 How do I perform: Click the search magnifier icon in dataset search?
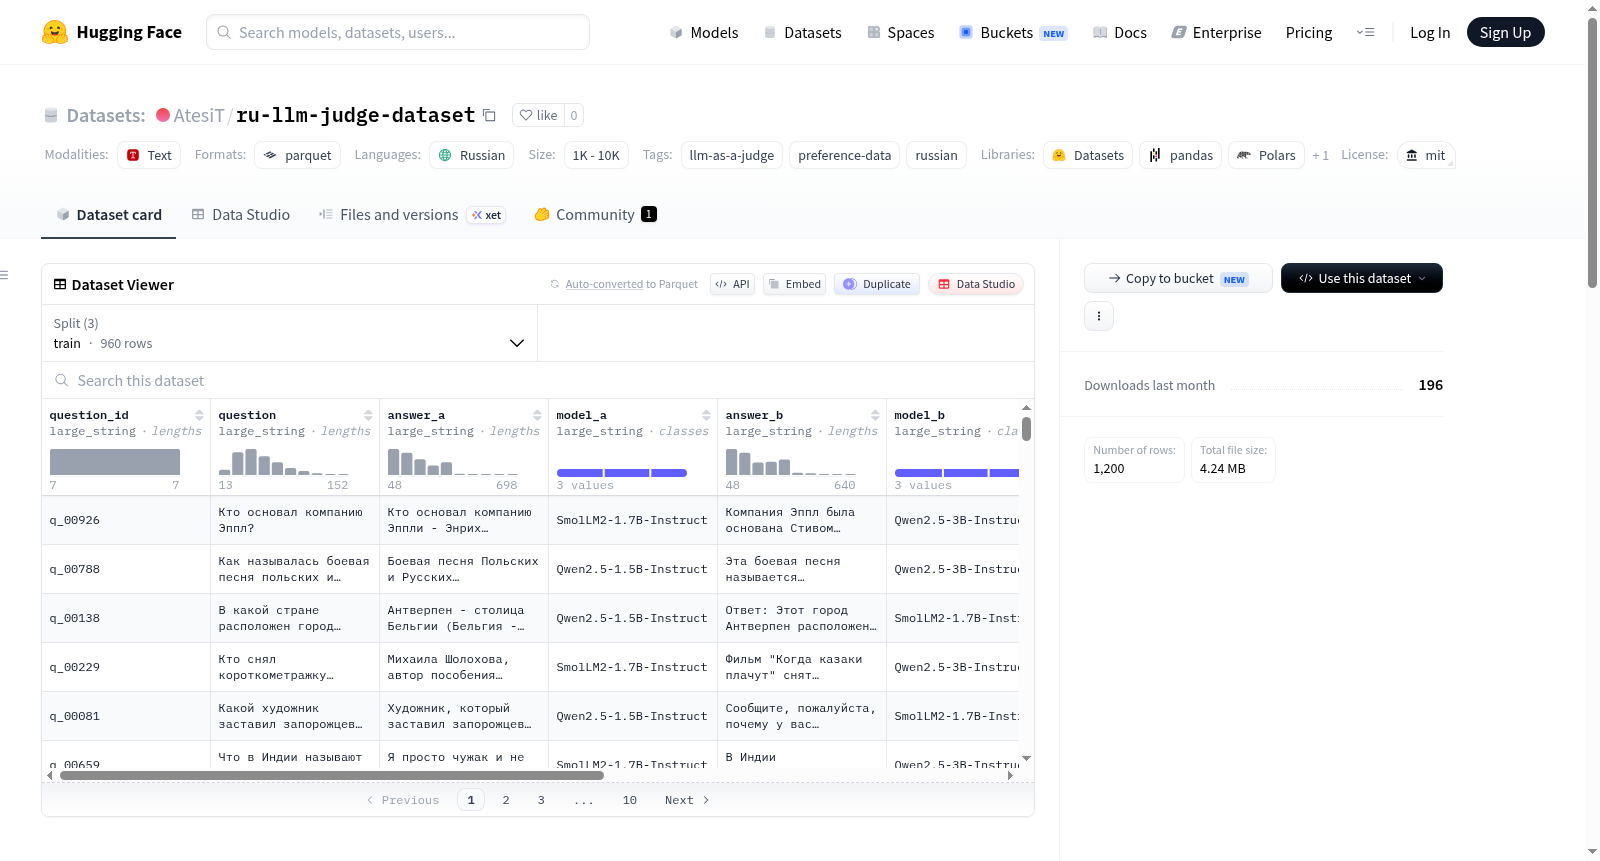tap(62, 380)
